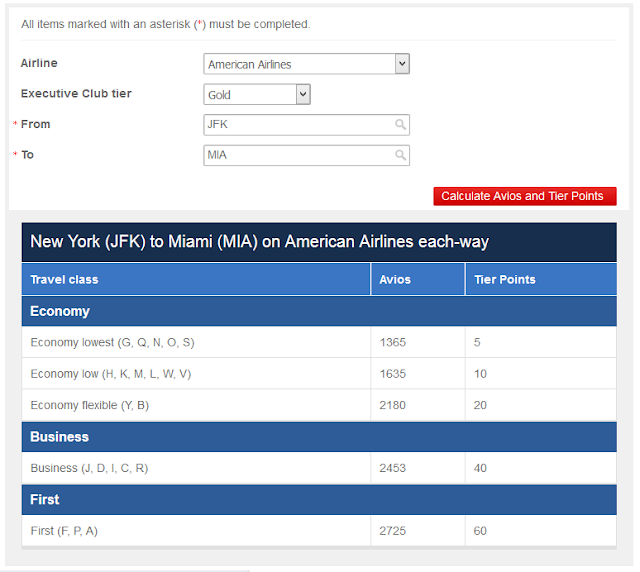Click the Economy section heading

[319, 311]
